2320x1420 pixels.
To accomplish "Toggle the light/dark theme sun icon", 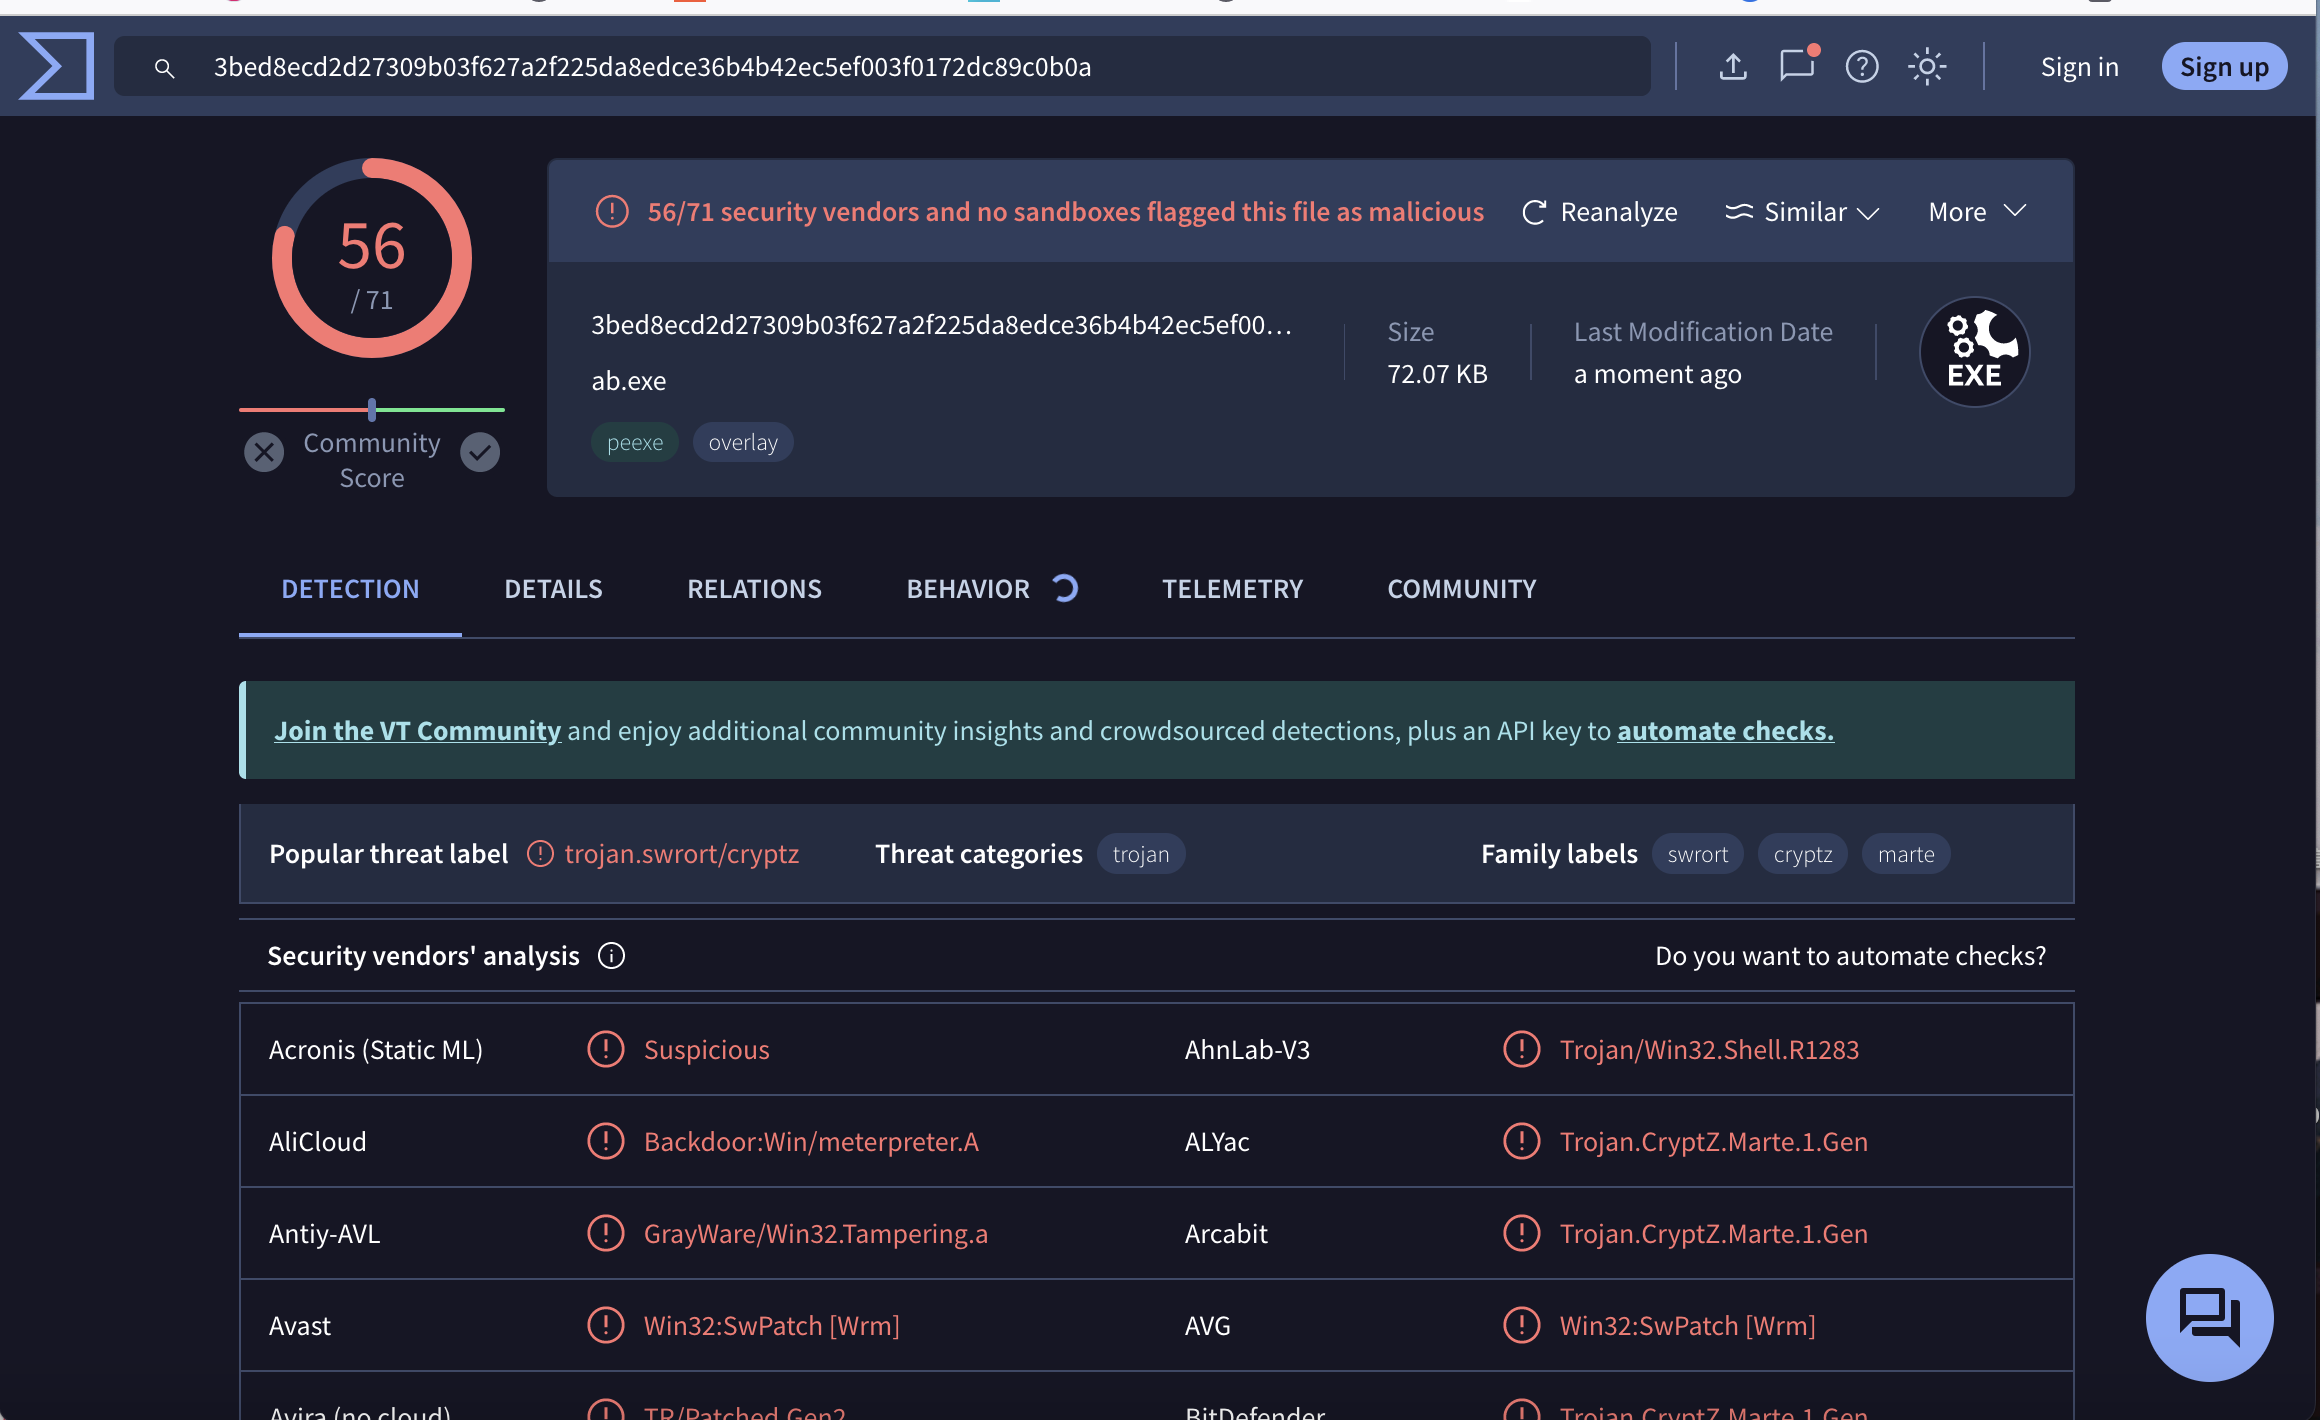I will coord(1926,67).
